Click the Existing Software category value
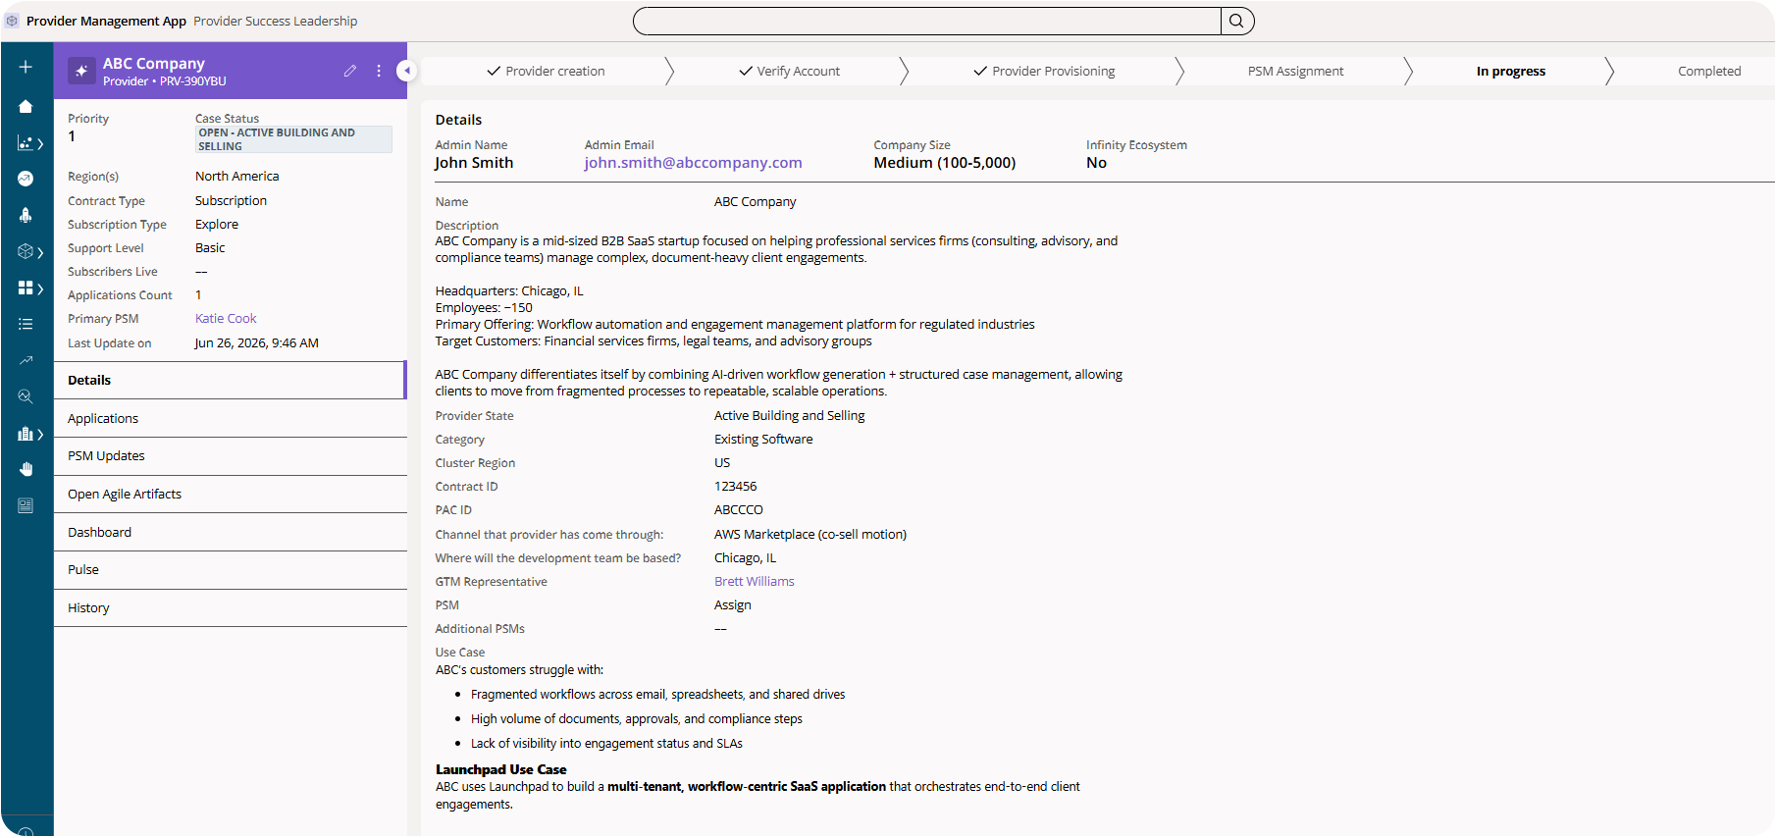1776x838 pixels. (x=763, y=440)
